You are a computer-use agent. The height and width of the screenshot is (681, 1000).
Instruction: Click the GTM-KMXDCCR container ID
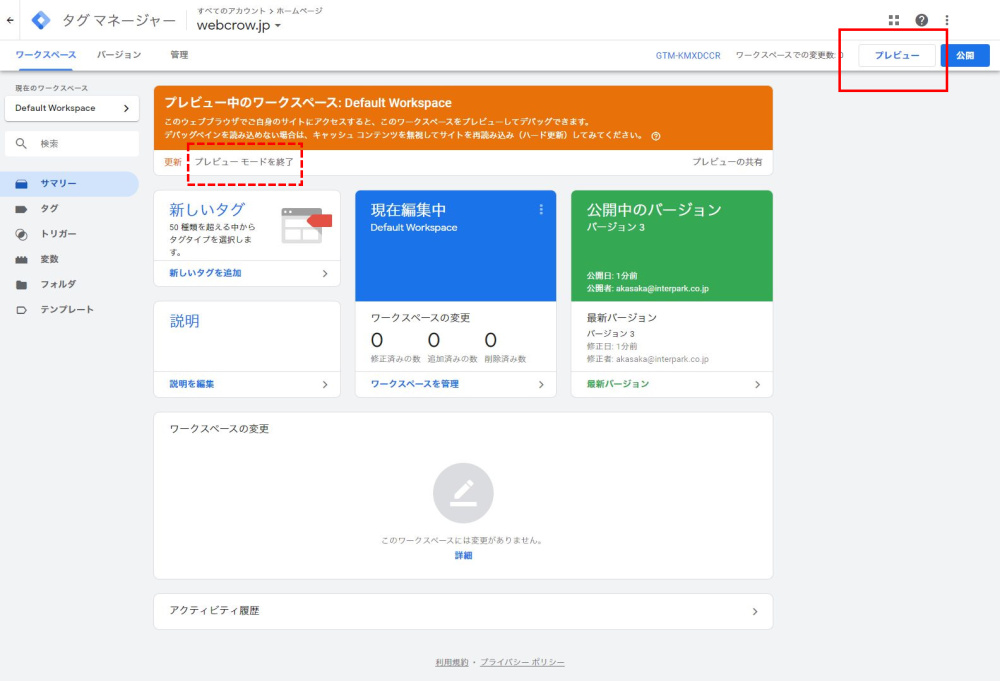click(x=687, y=56)
